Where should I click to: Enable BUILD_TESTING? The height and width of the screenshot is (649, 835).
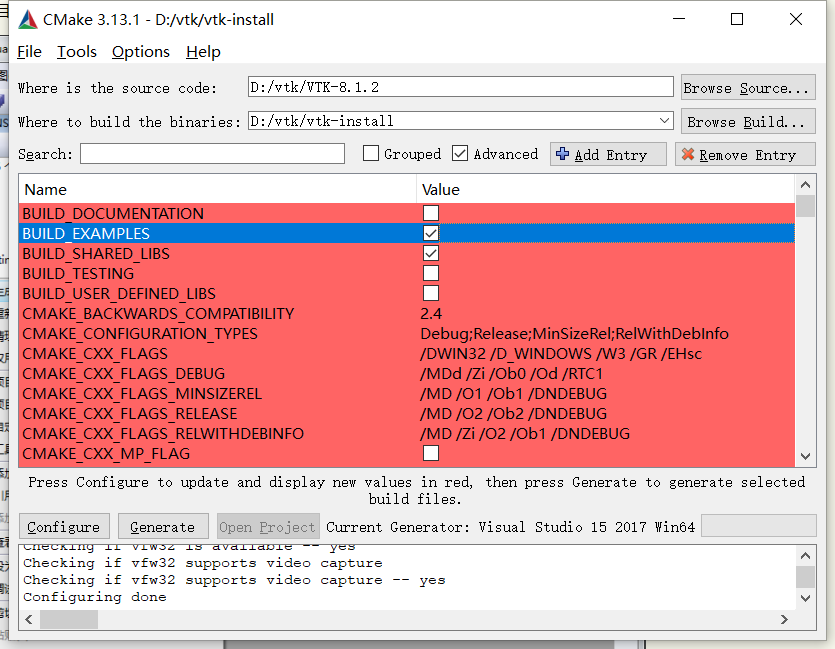pyautogui.click(x=430, y=272)
